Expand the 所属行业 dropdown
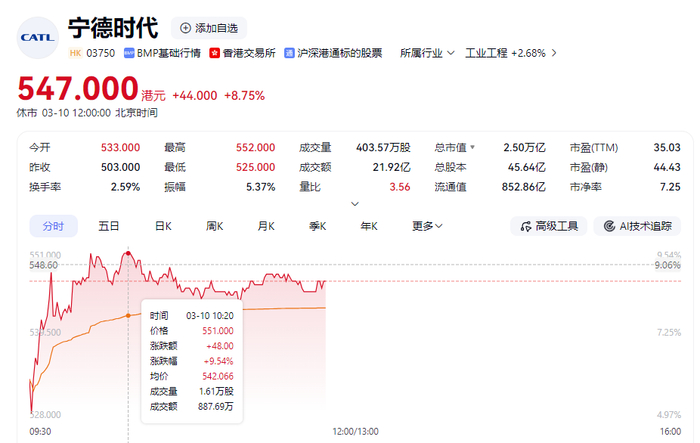This screenshot has width=700, height=443. click(x=427, y=53)
